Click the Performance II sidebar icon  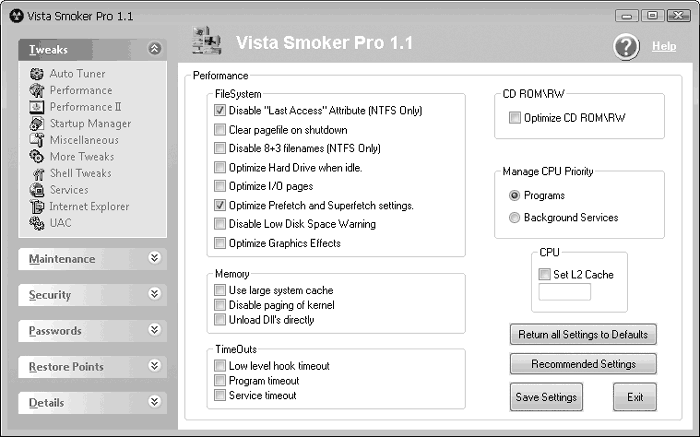37,107
